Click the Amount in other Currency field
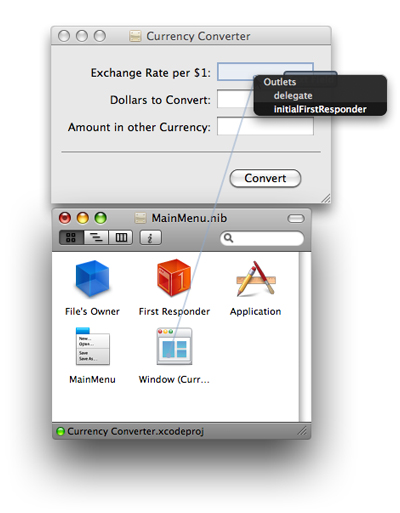Viewport: 400px width, 513px height. point(265,126)
